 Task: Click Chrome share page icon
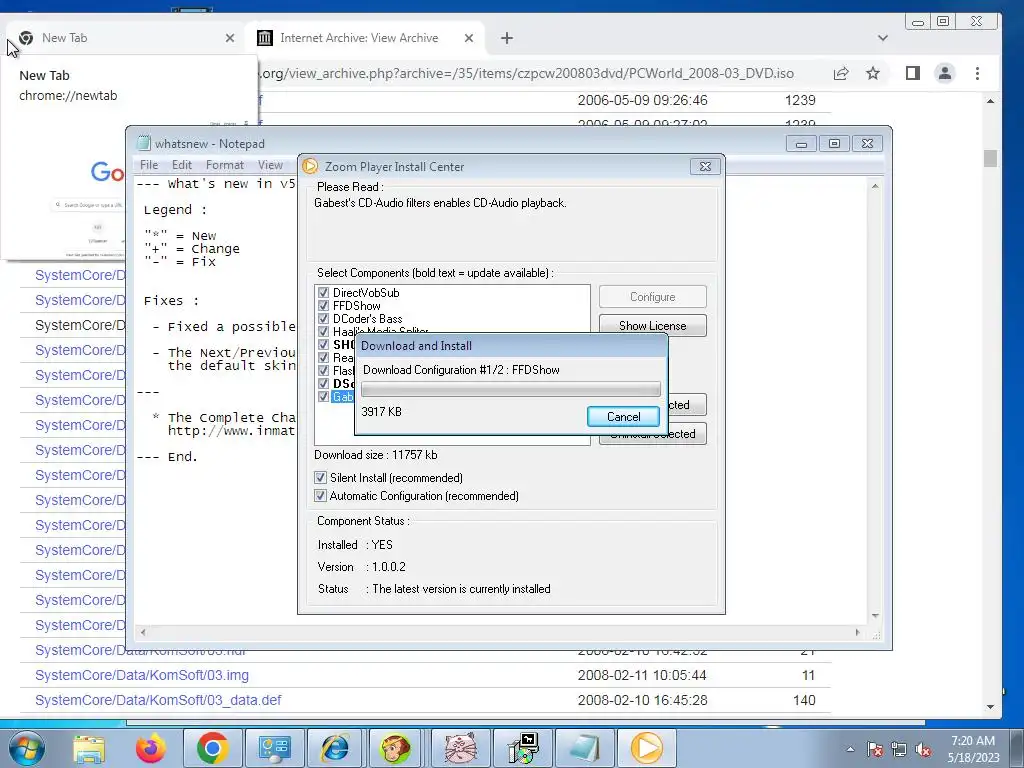[x=841, y=73]
